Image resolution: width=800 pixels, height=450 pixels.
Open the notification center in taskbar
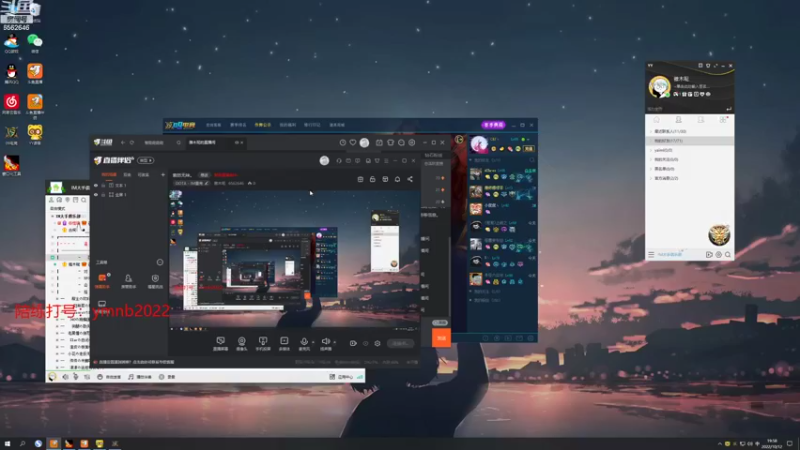(x=789, y=444)
